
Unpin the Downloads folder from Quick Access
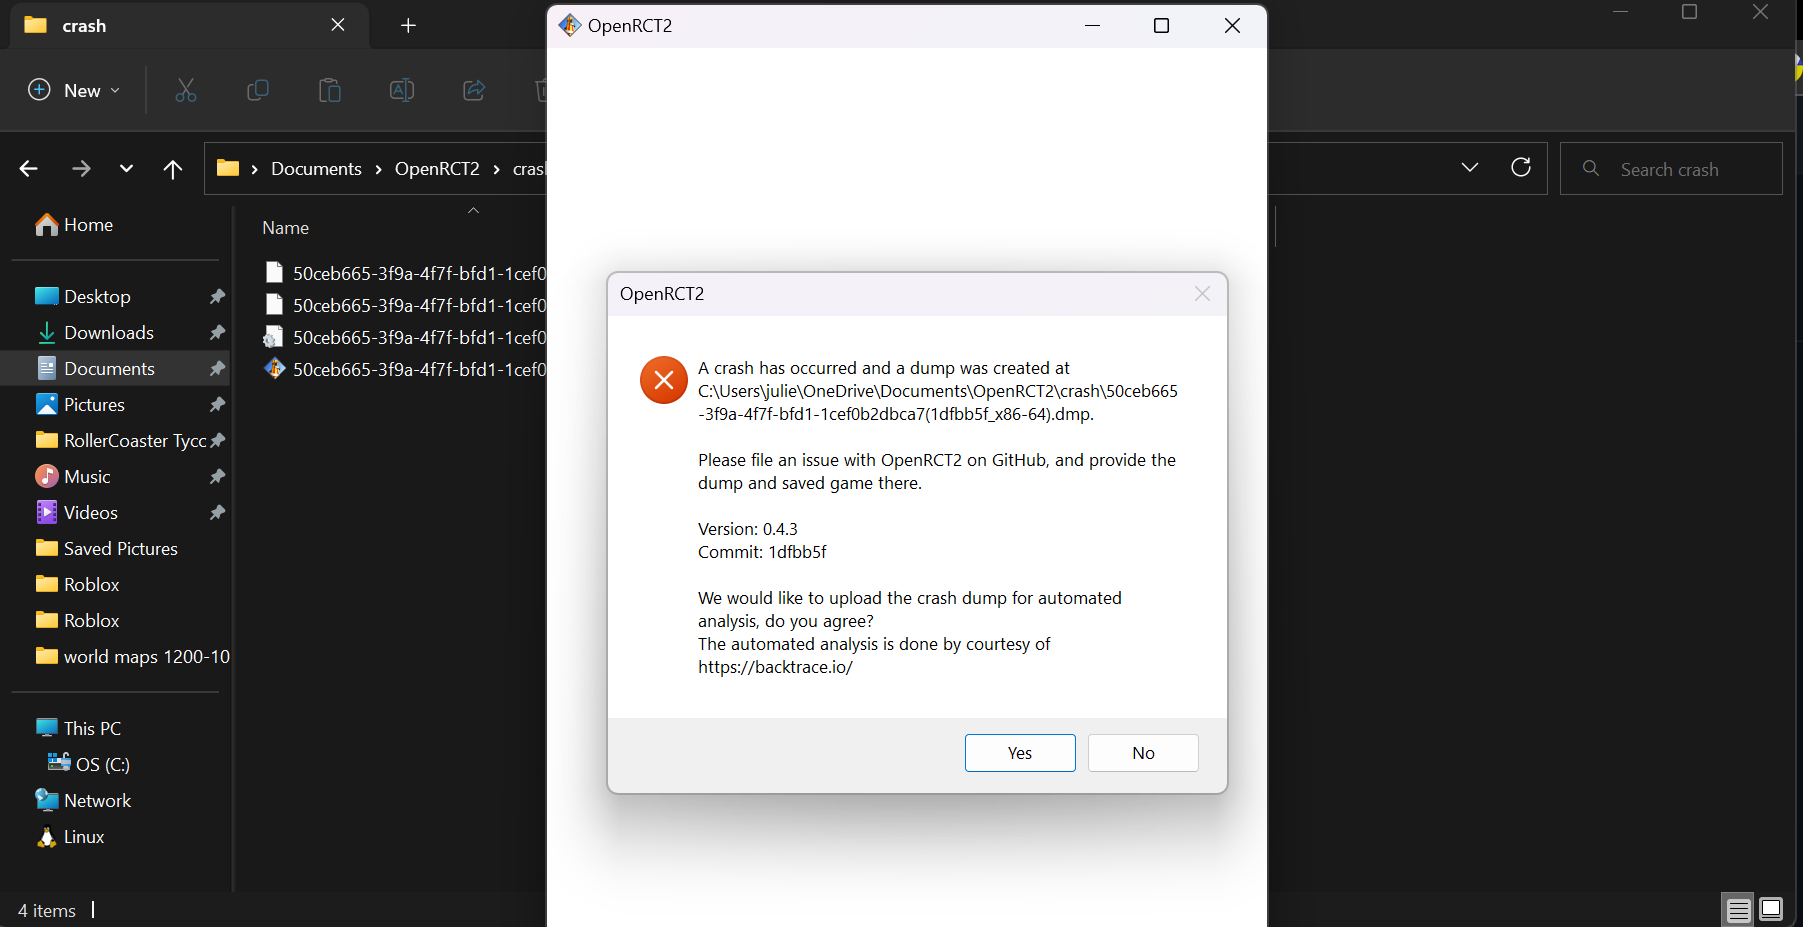tap(217, 332)
